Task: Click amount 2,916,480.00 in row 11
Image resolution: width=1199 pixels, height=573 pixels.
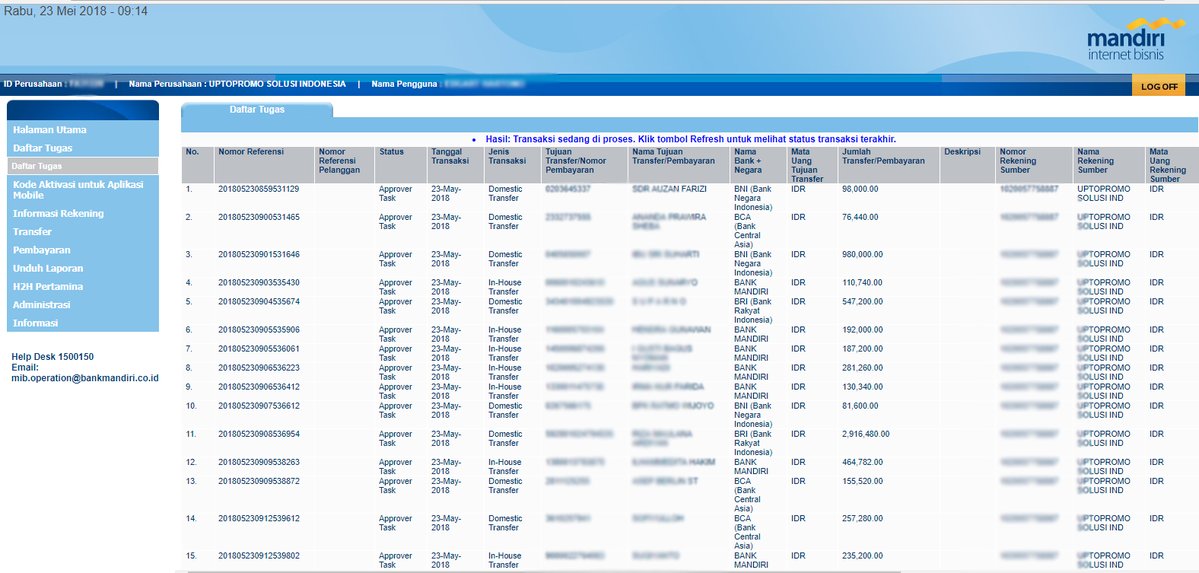Action: 866,434
